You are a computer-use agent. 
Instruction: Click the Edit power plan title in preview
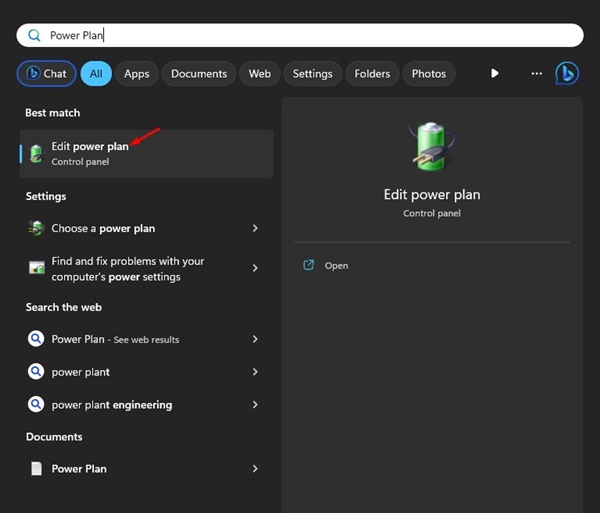pyautogui.click(x=432, y=195)
